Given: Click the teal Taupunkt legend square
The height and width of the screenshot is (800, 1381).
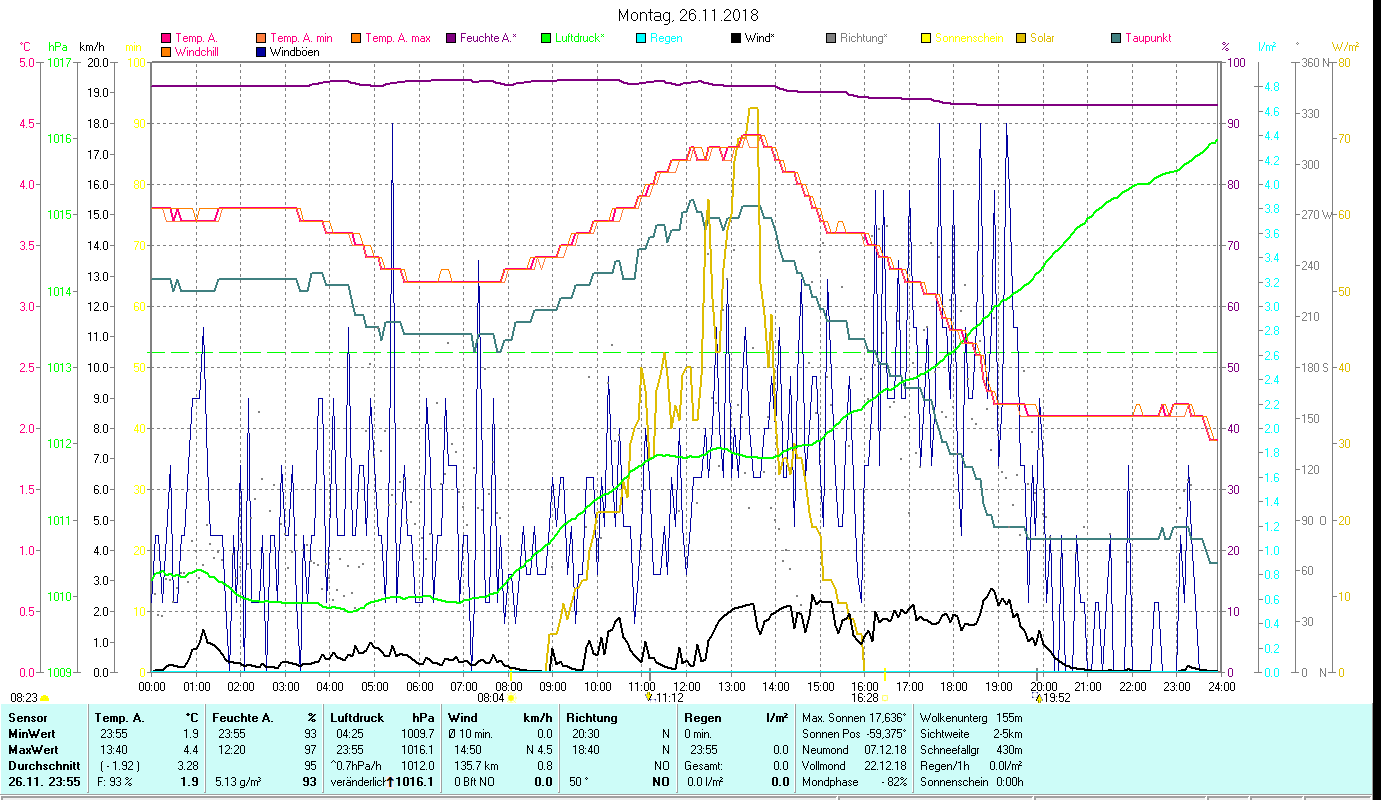Looking at the screenshot, I should tap(1116, 39).
